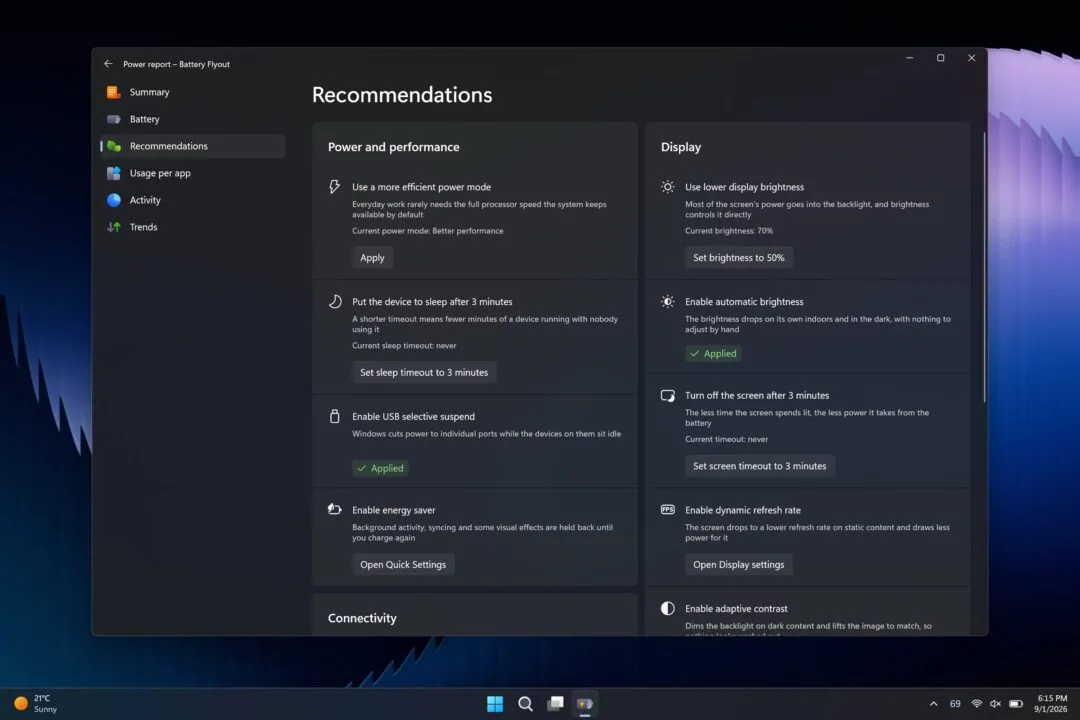Screen dimensions: 1080x720
Task: Click the USB selective suspend icon
Action: coord(335,416)
